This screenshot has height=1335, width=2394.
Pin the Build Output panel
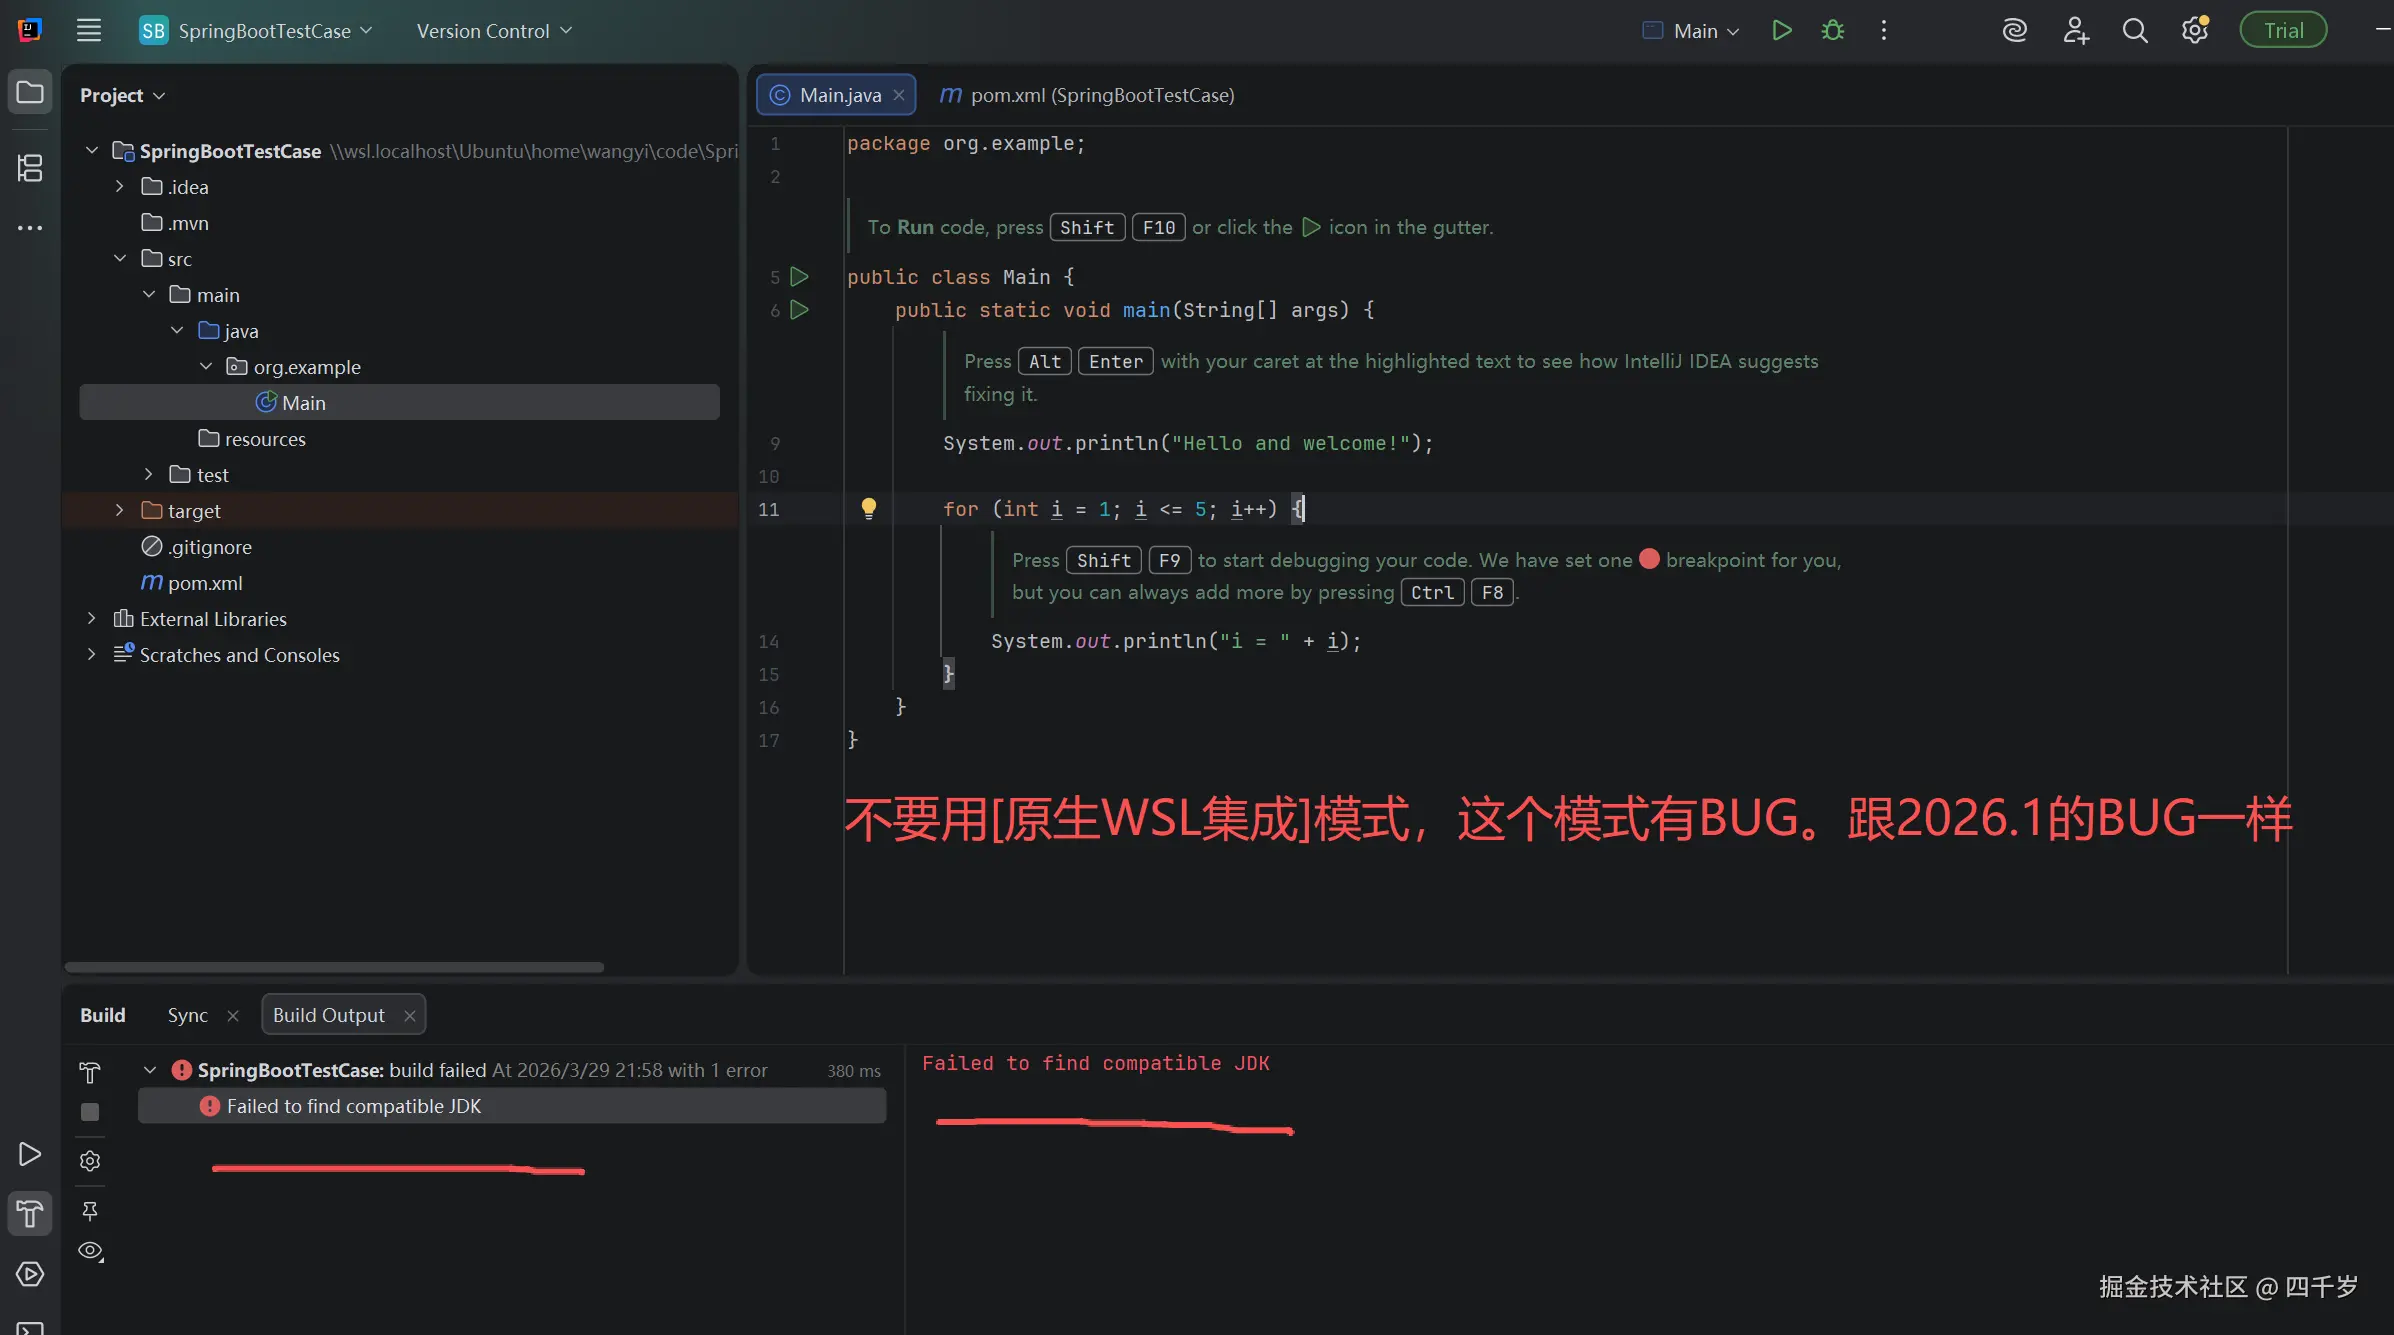point(90,1211)
